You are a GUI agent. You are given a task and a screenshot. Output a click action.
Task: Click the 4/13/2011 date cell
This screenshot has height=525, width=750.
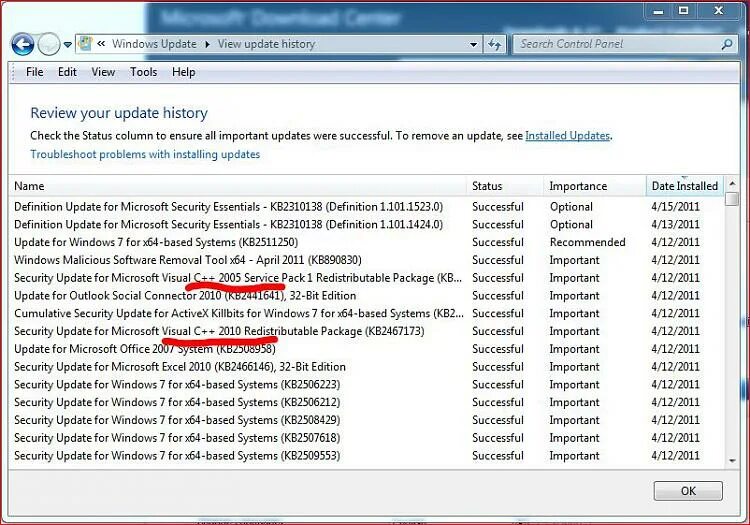[675, 224]
